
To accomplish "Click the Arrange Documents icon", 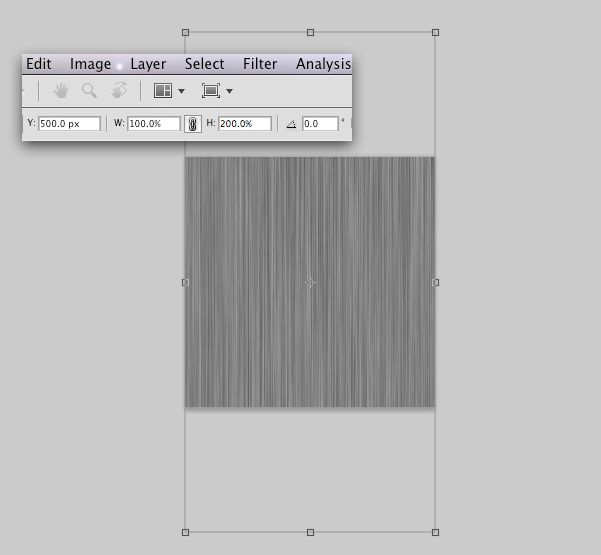I will 163,91.
